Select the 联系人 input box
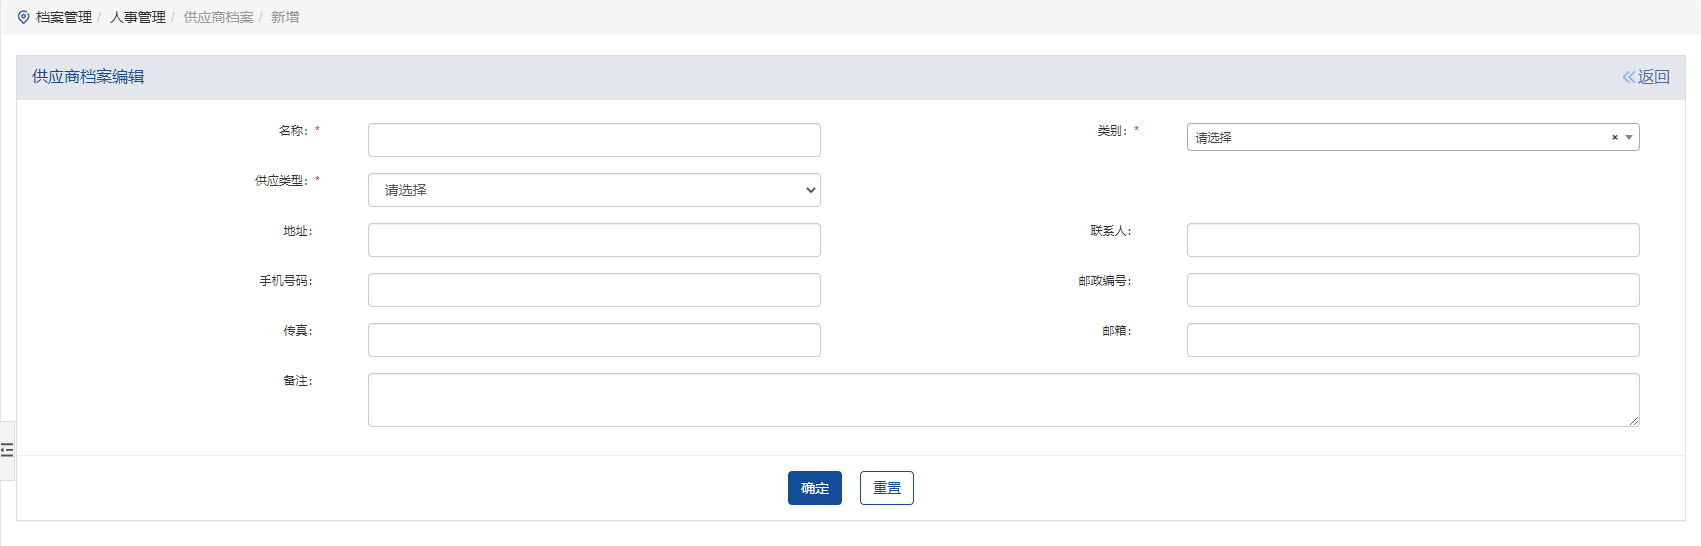 click(1412, 240)
